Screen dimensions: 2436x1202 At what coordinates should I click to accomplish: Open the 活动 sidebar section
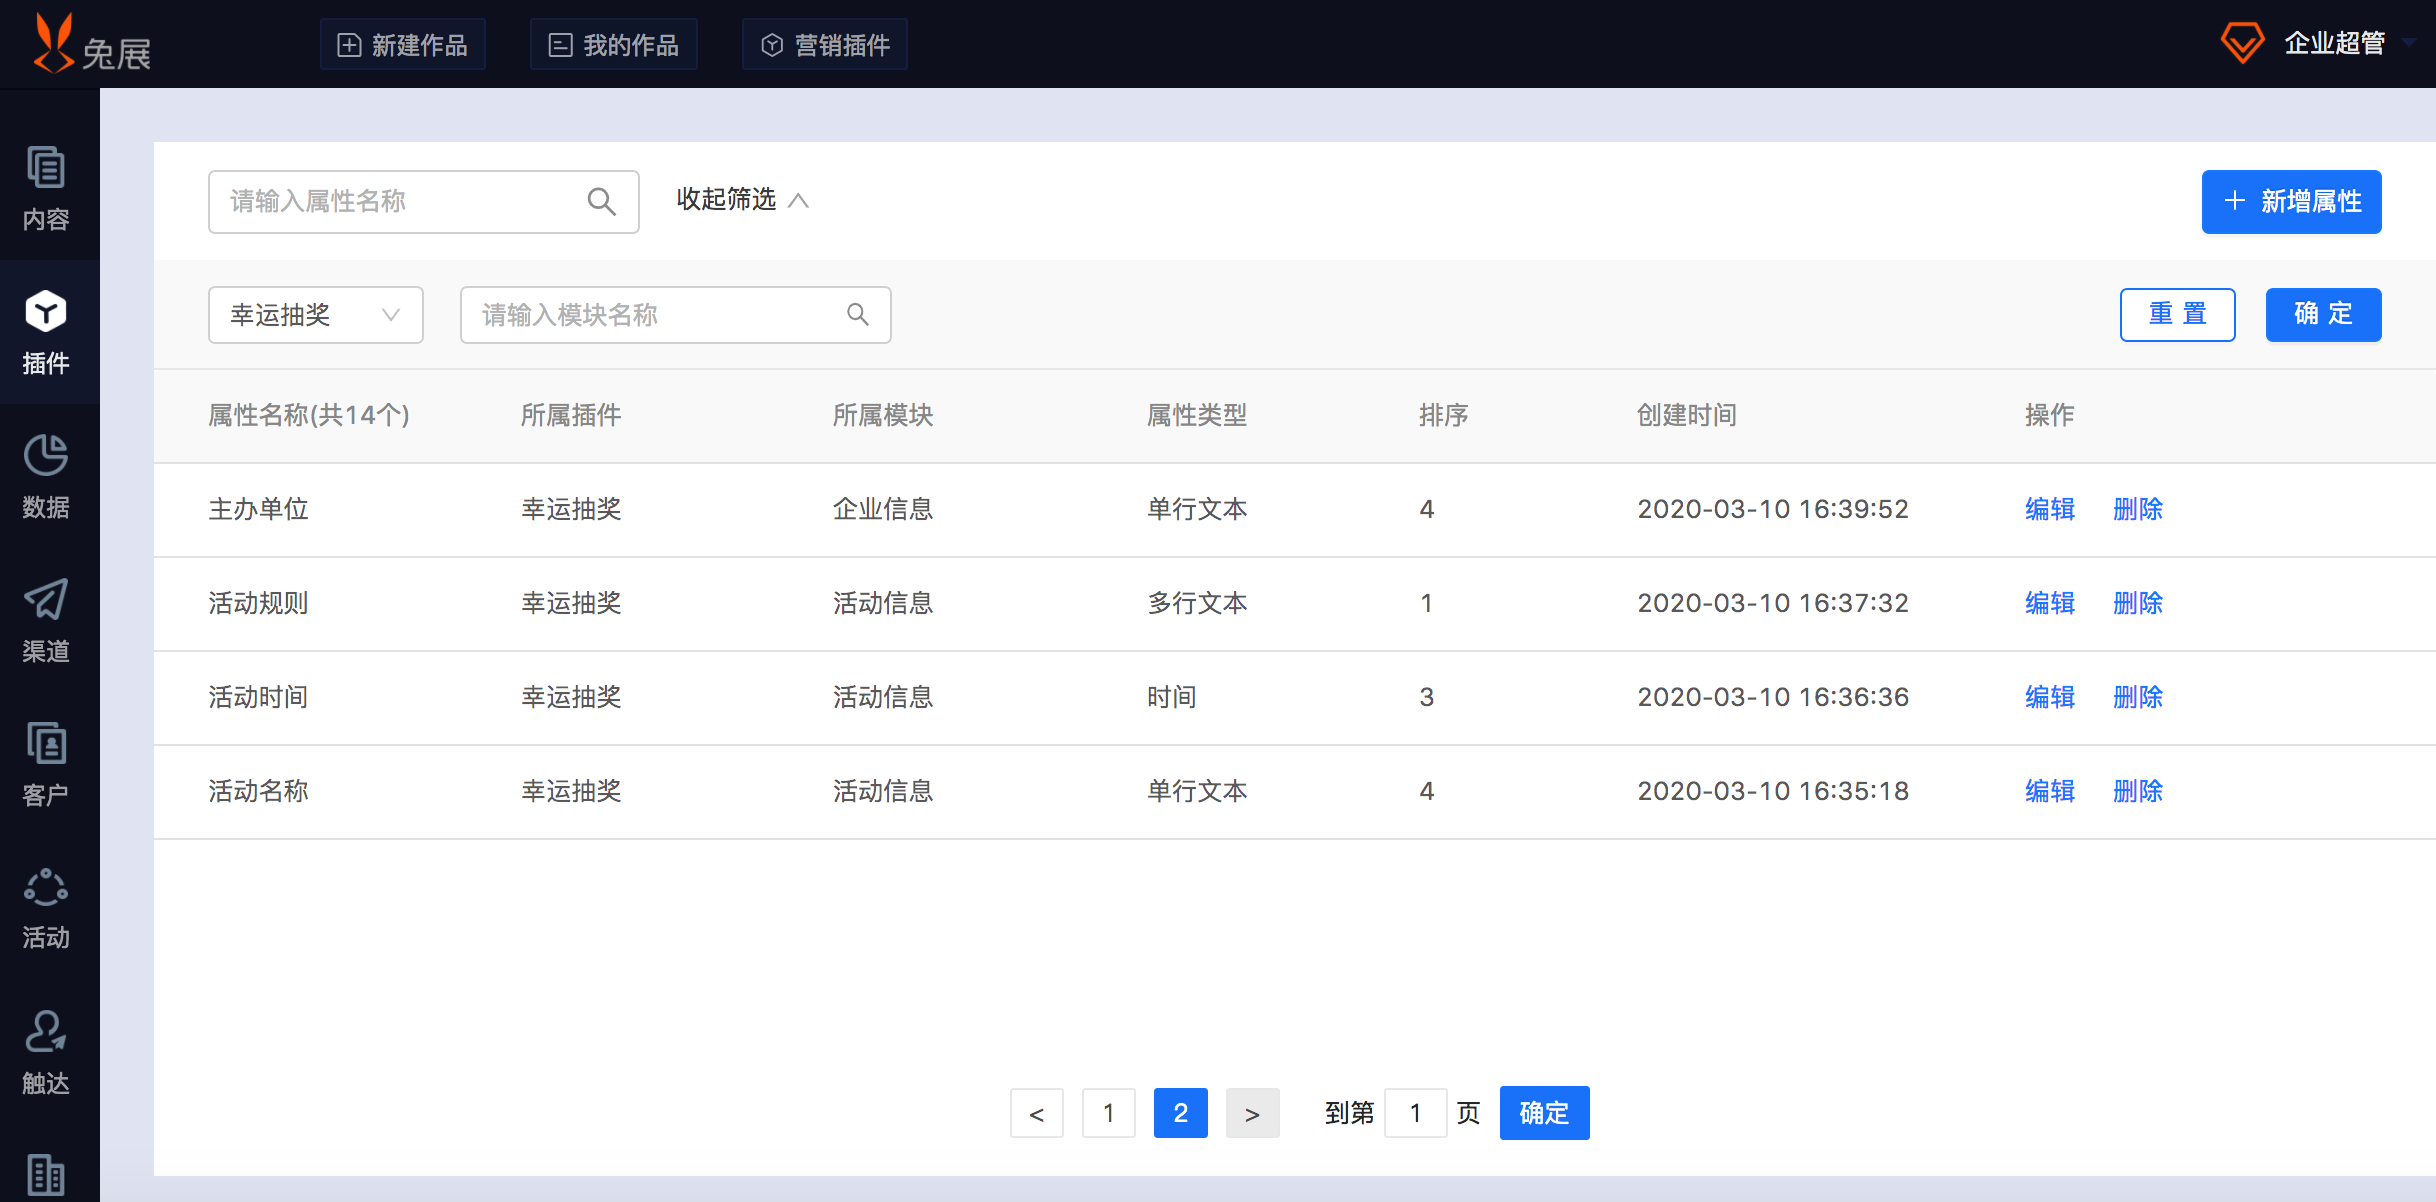pos(46,908)
